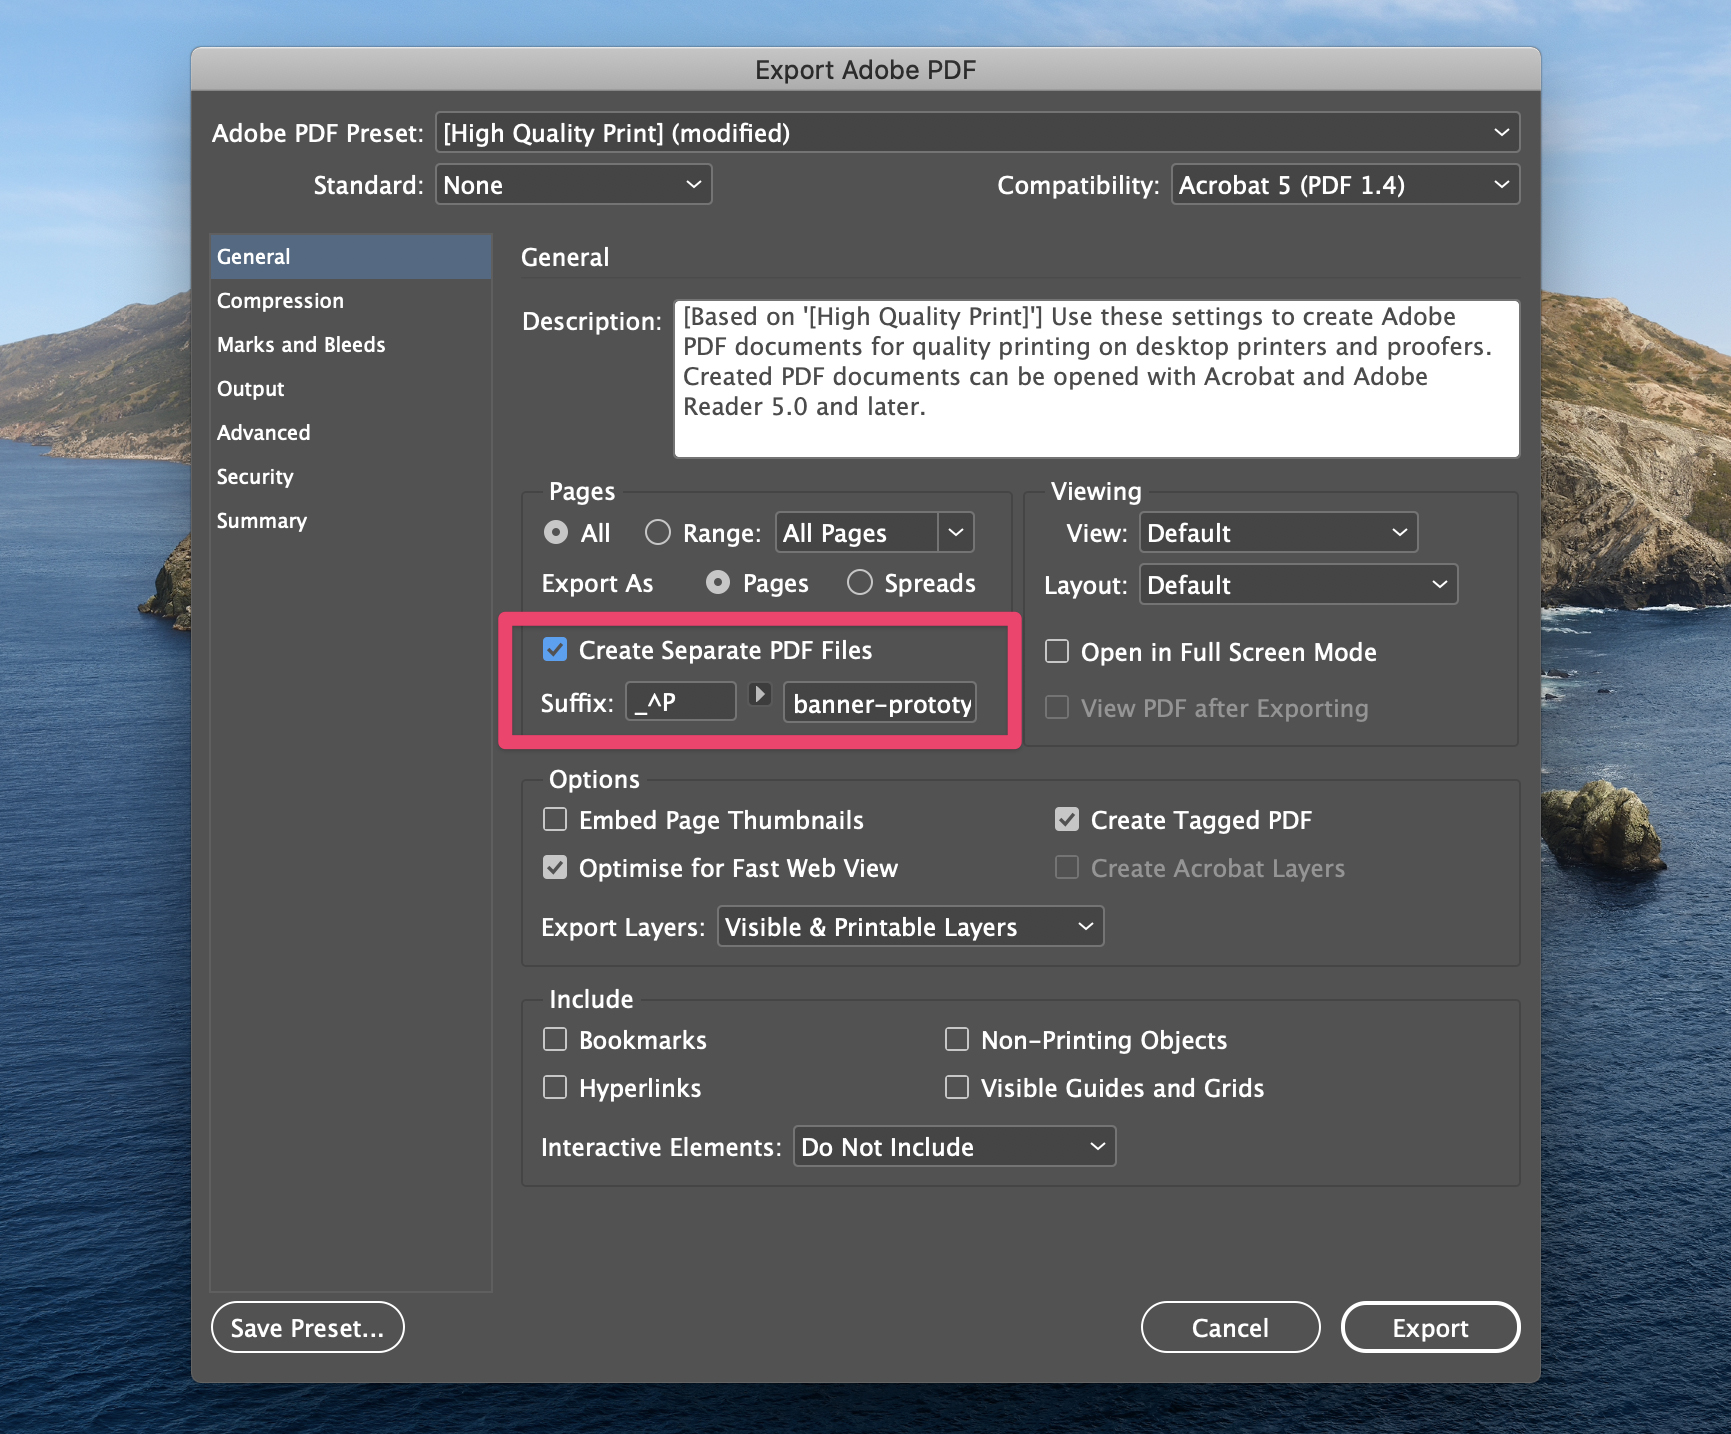Click in the Suffix input field
1731x1434 pixels.
pos(681,701)
